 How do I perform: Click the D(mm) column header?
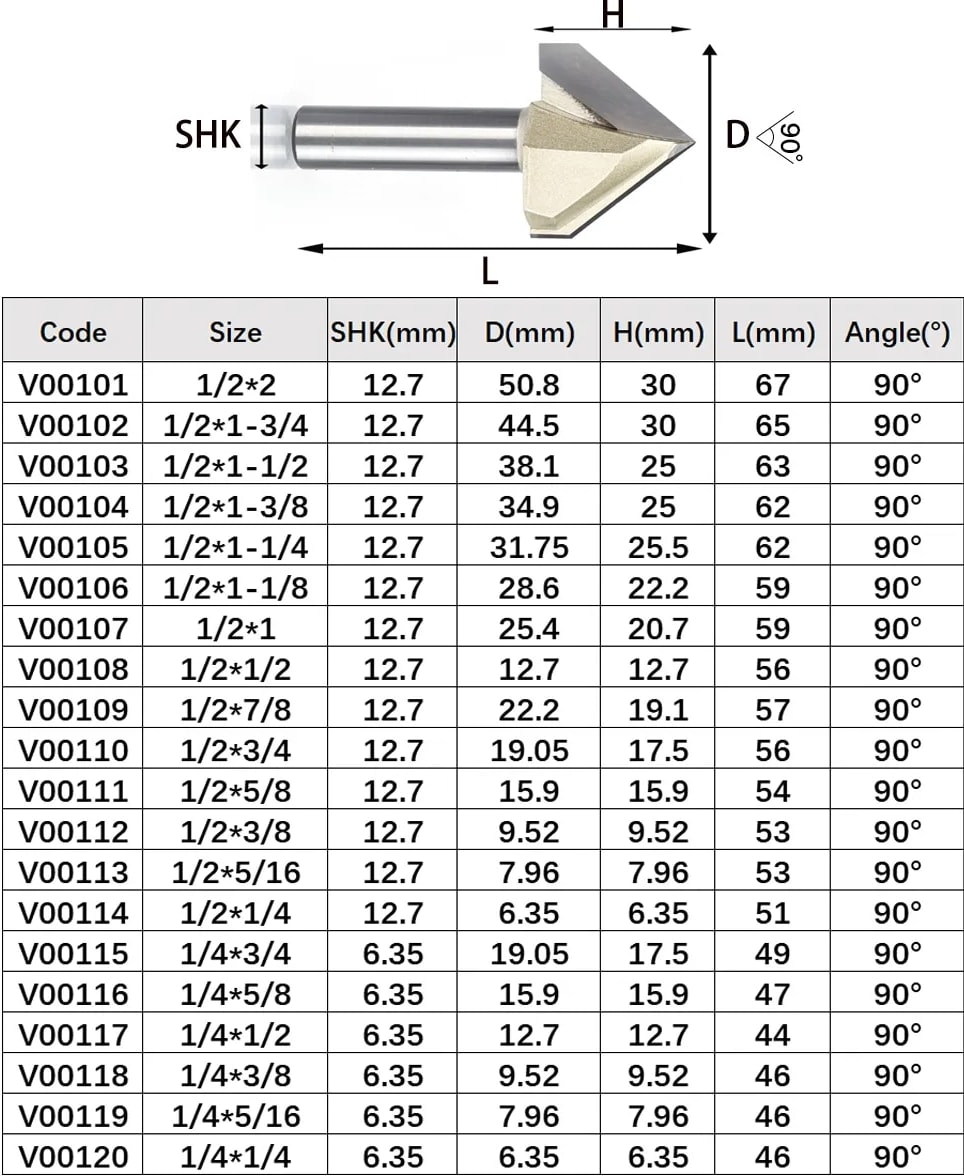529,332
